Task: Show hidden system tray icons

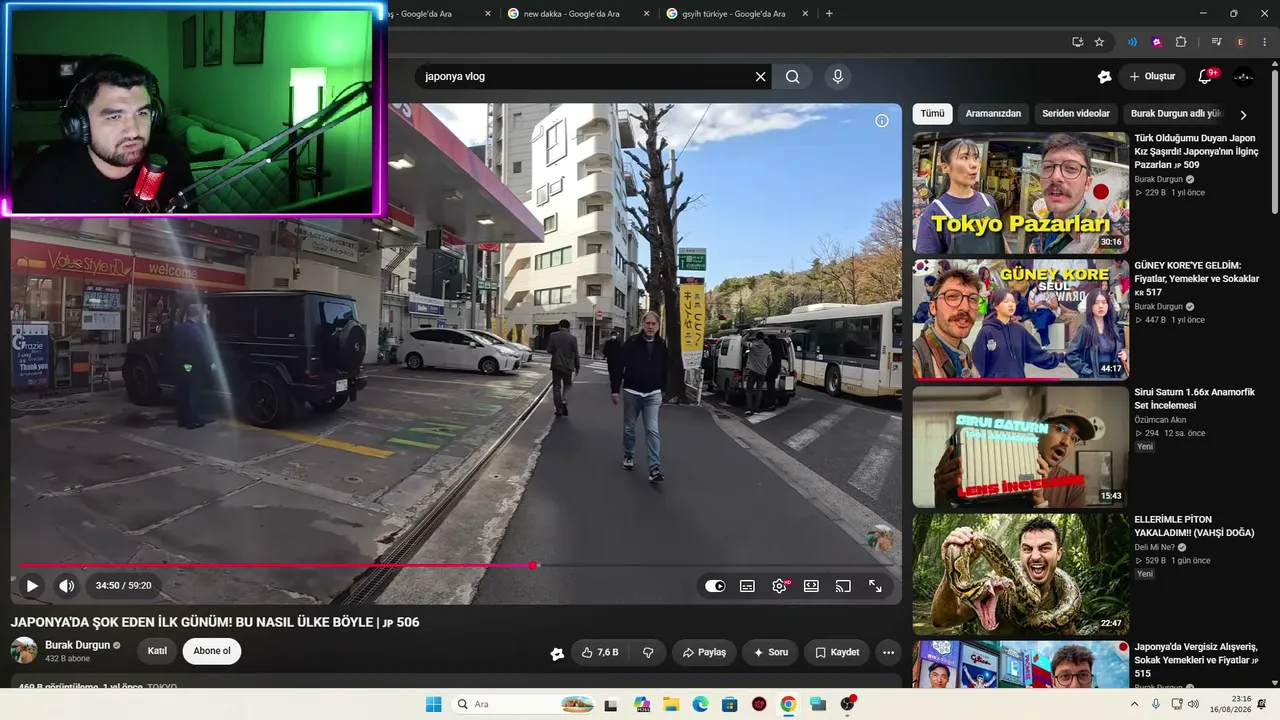Action: point(1134,704)
